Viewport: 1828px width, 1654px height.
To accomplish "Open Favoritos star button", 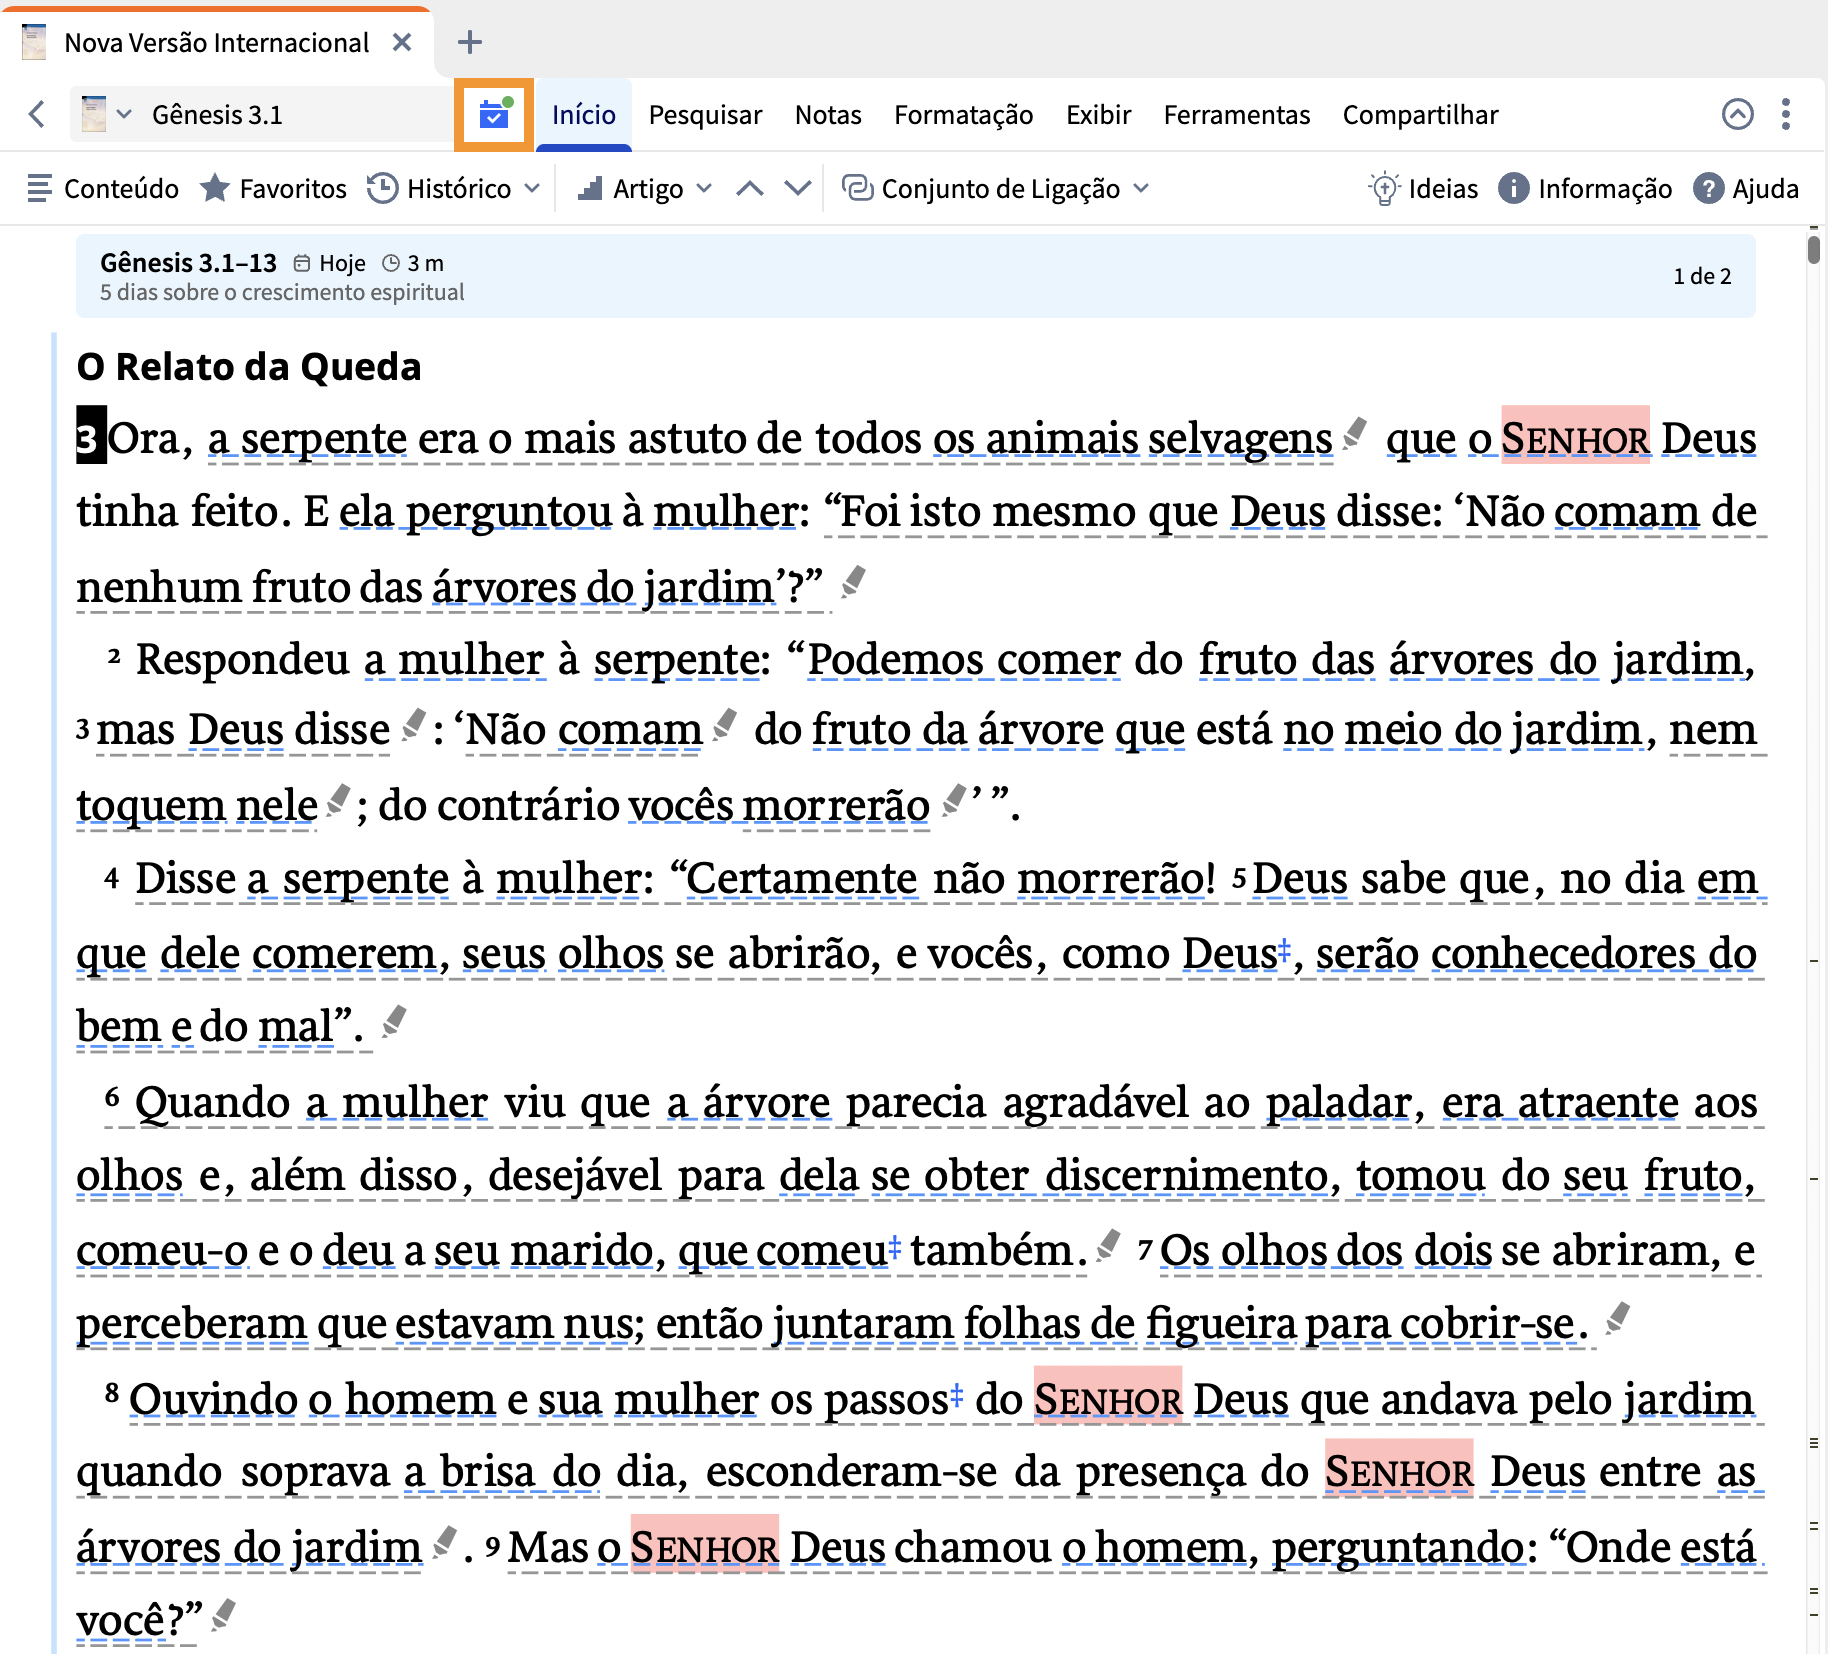I will (x=273, y=189).
